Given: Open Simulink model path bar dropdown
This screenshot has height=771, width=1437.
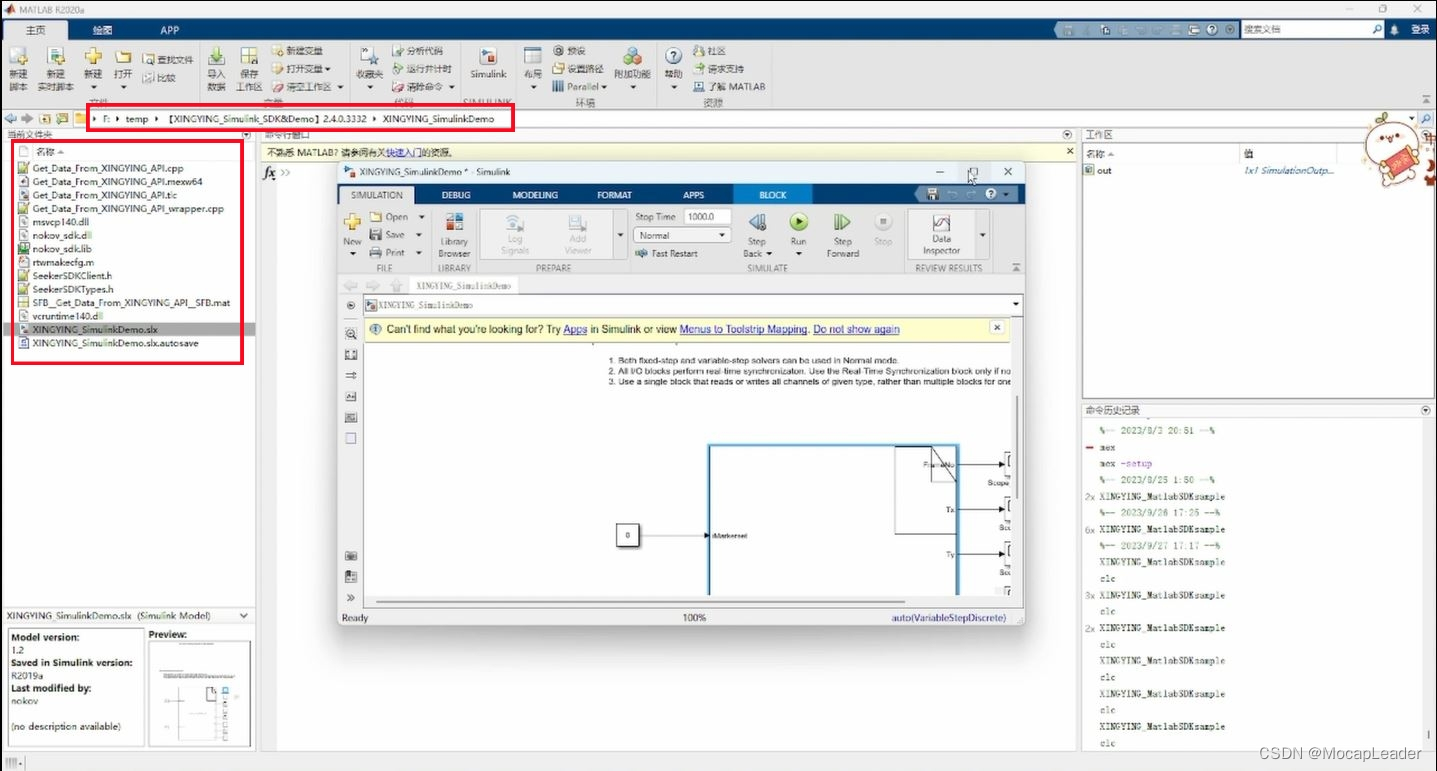Looking at the screenshot, I should [x=1016, y=304].
